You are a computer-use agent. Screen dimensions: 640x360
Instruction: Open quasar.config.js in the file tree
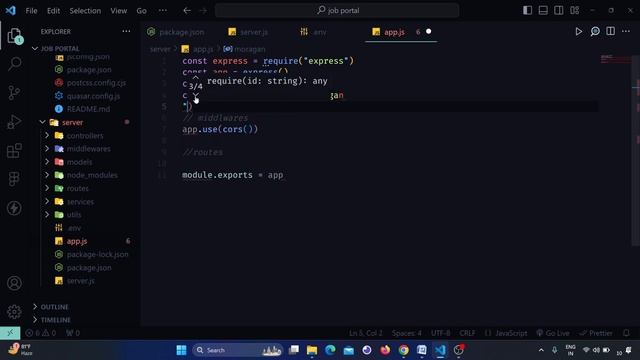(x=93, y=96)
